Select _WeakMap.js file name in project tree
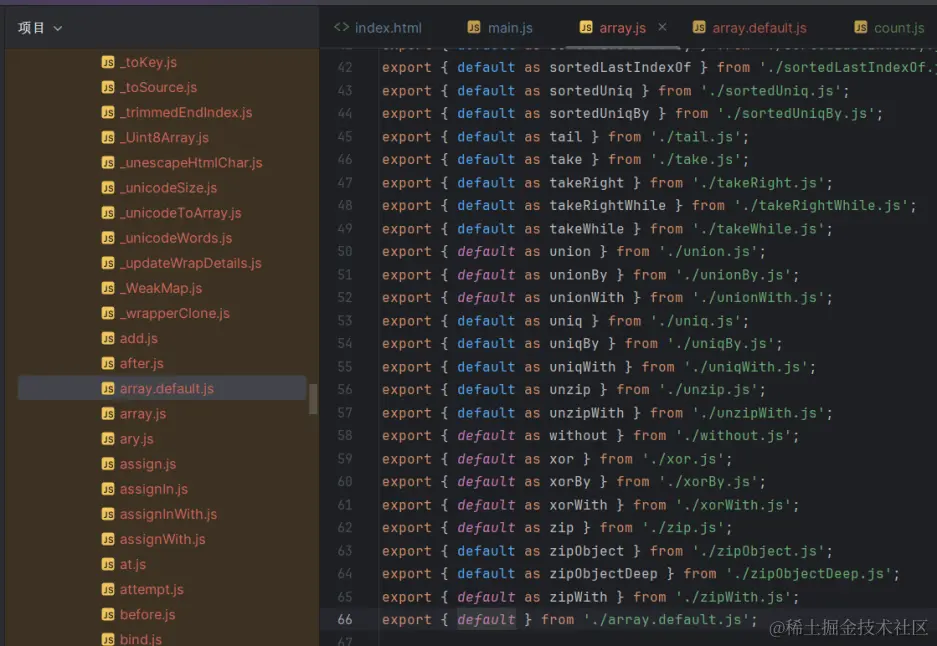 tap(161, 288)
